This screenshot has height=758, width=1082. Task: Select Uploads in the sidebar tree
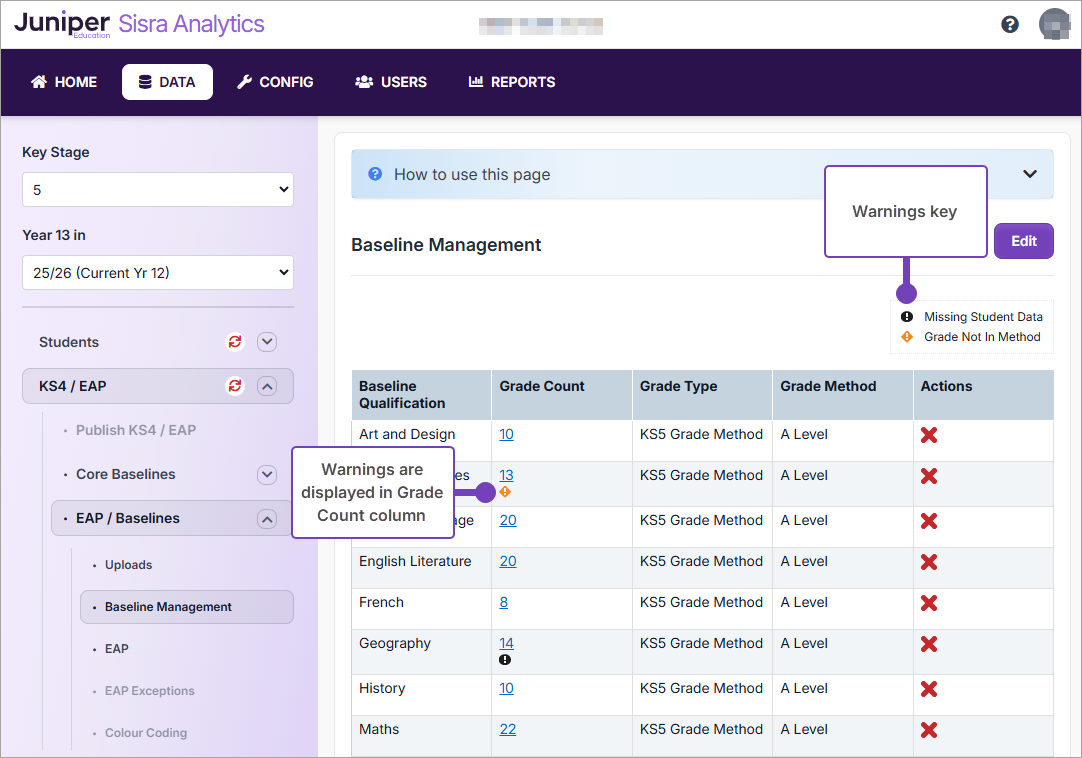[x=129, y=565]
